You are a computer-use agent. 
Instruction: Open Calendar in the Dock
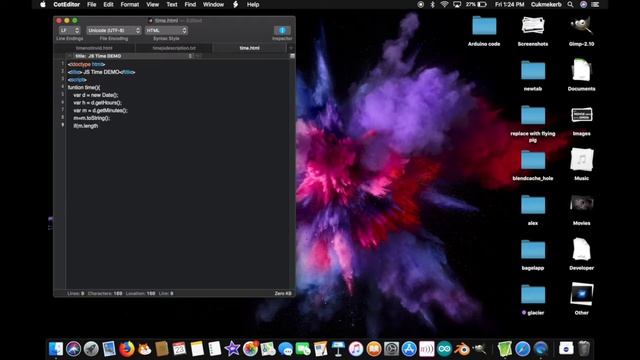(179, 349)
